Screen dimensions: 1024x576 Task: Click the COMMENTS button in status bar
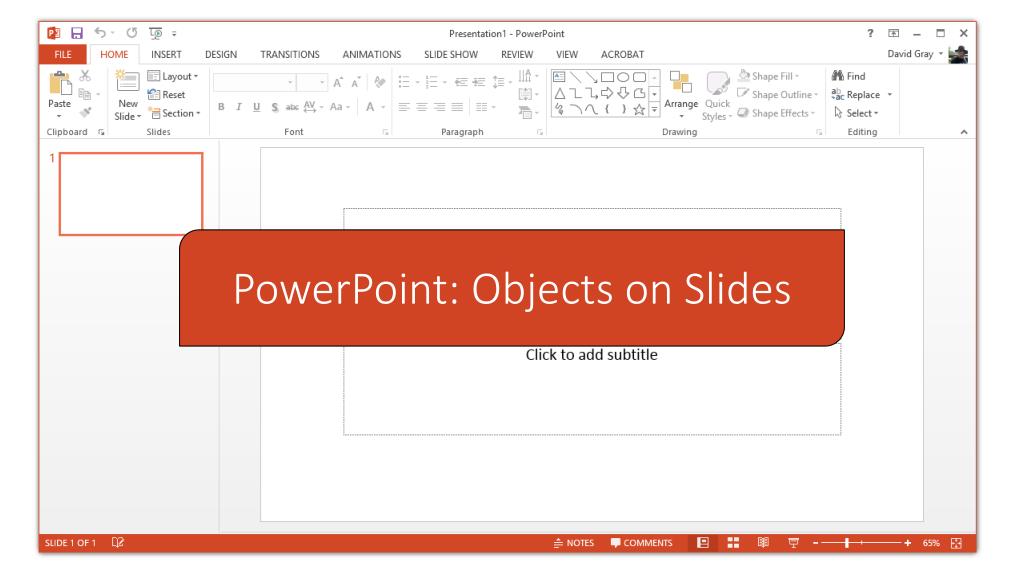click(641, 543)
